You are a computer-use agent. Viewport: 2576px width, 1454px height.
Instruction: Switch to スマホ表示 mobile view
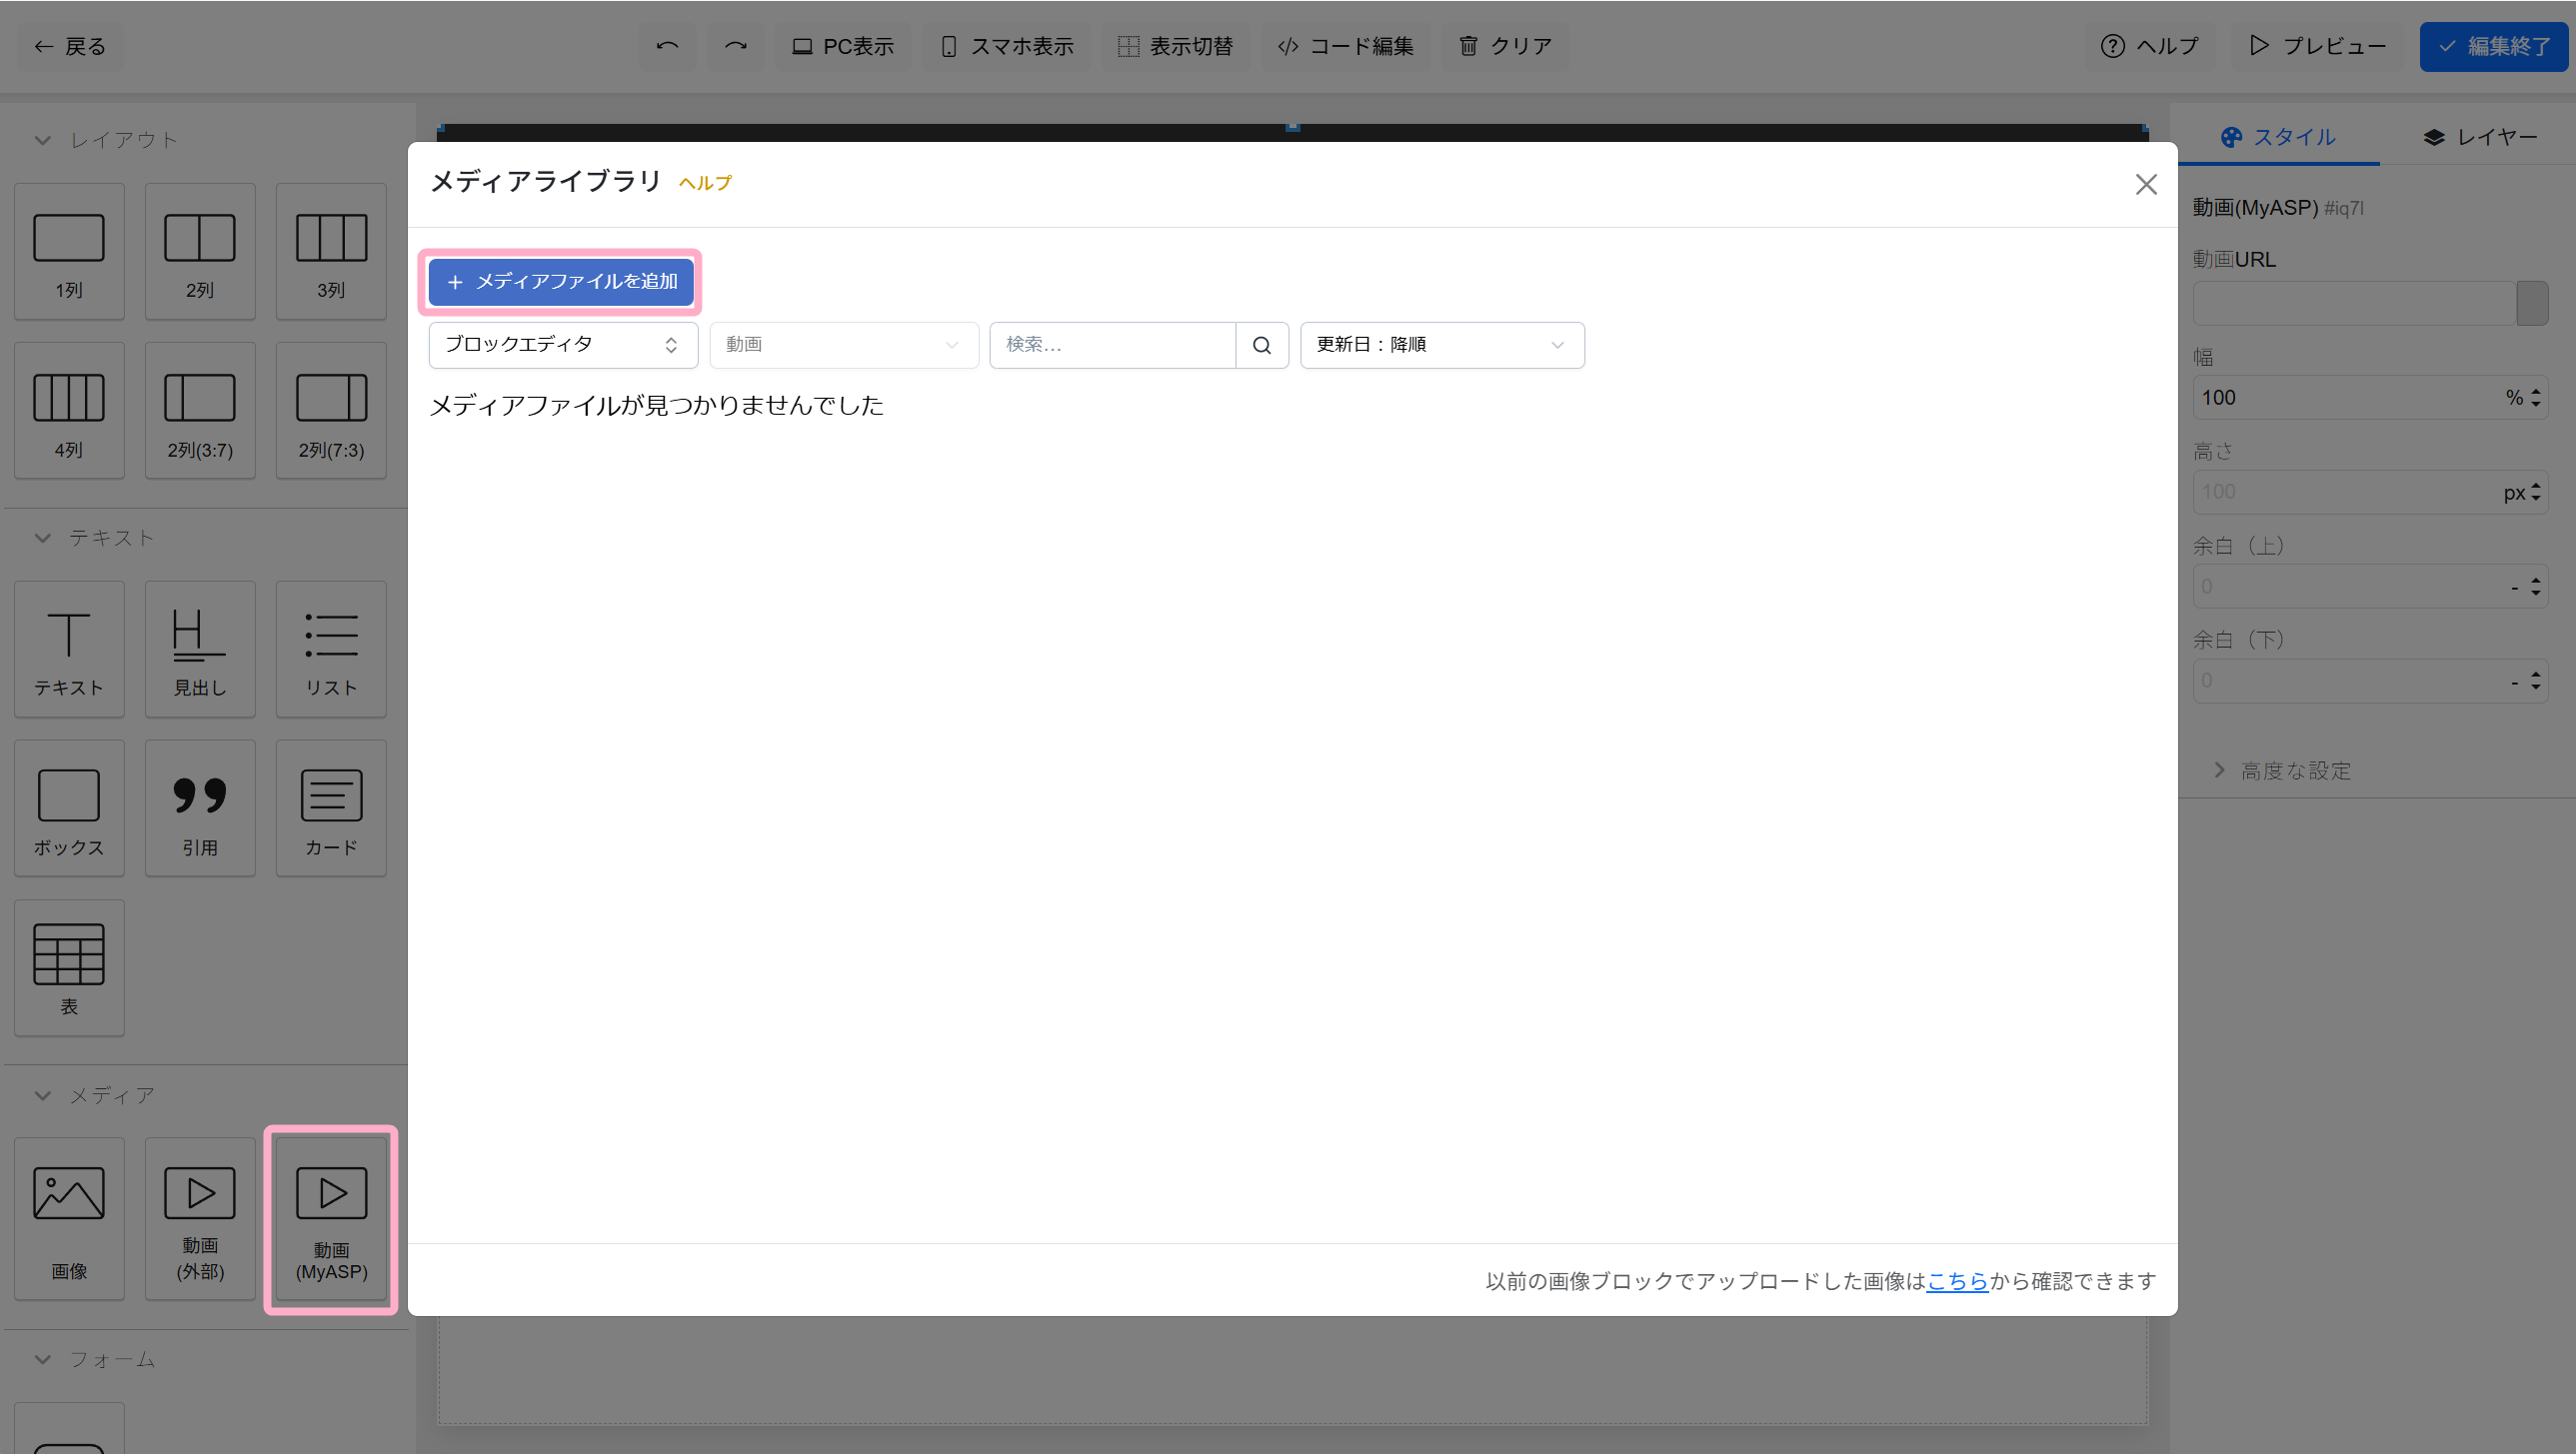[1007, 46]
